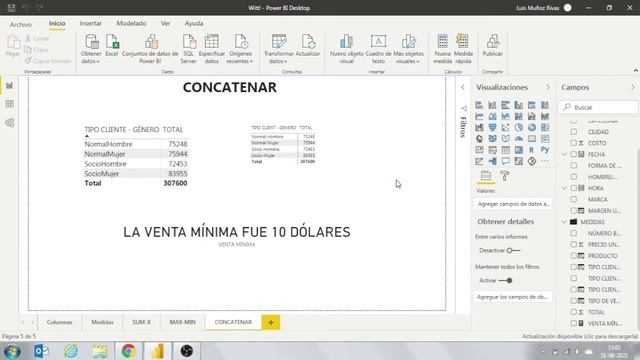Viewport: 640px width, 360px height.
Task: Select the Python visual icon
Action: coord(544,150)
